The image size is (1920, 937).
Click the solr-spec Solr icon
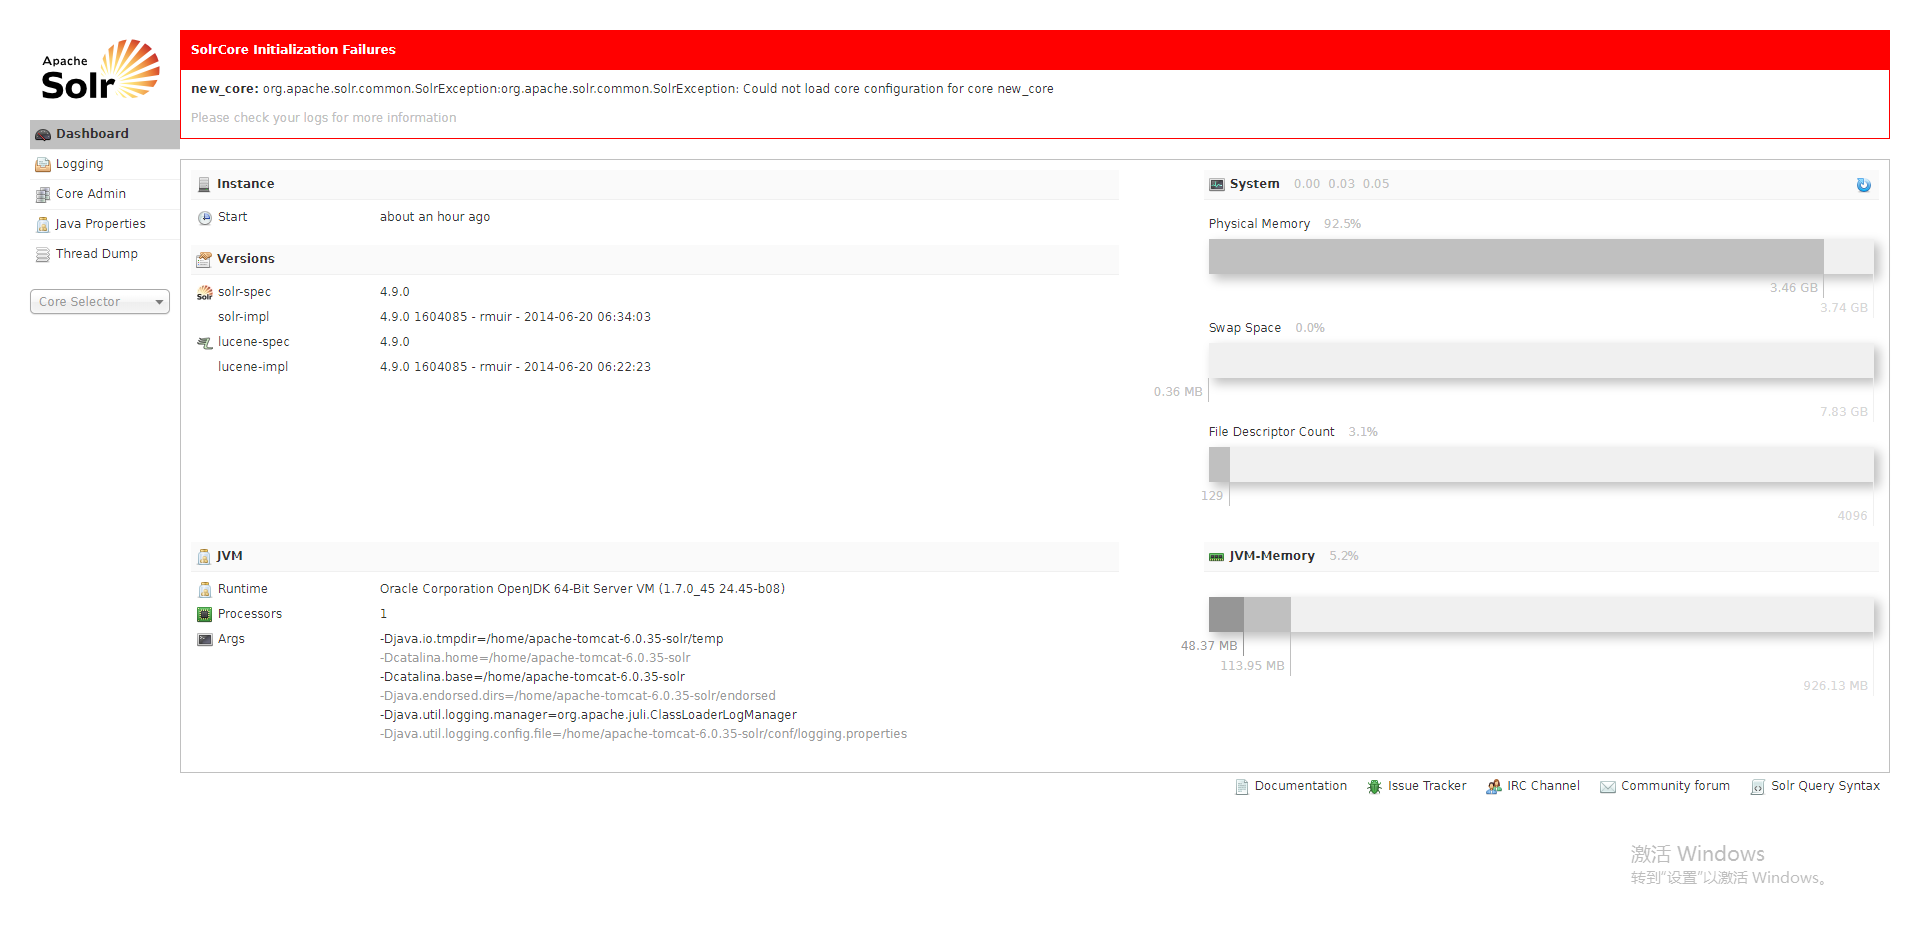(205, 292)
